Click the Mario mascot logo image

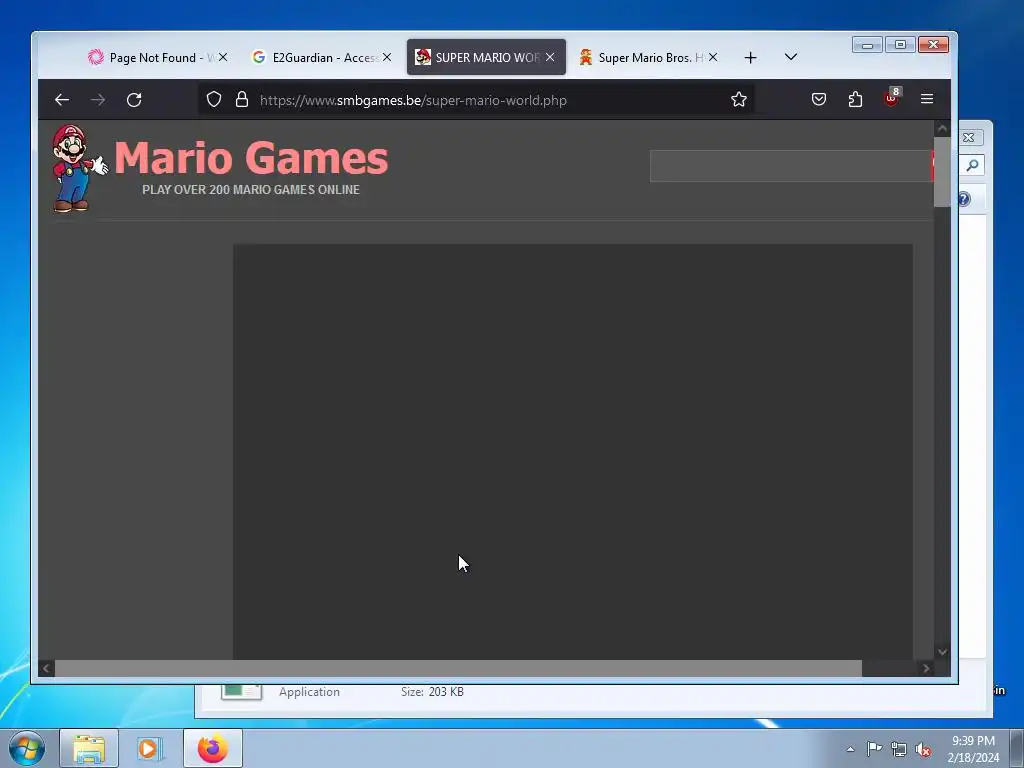point(78,168)
